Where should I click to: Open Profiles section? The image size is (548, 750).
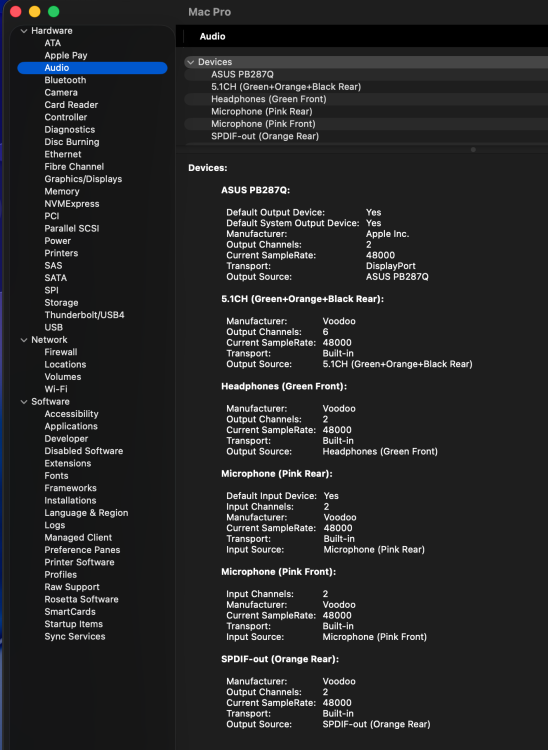point(61,575)
